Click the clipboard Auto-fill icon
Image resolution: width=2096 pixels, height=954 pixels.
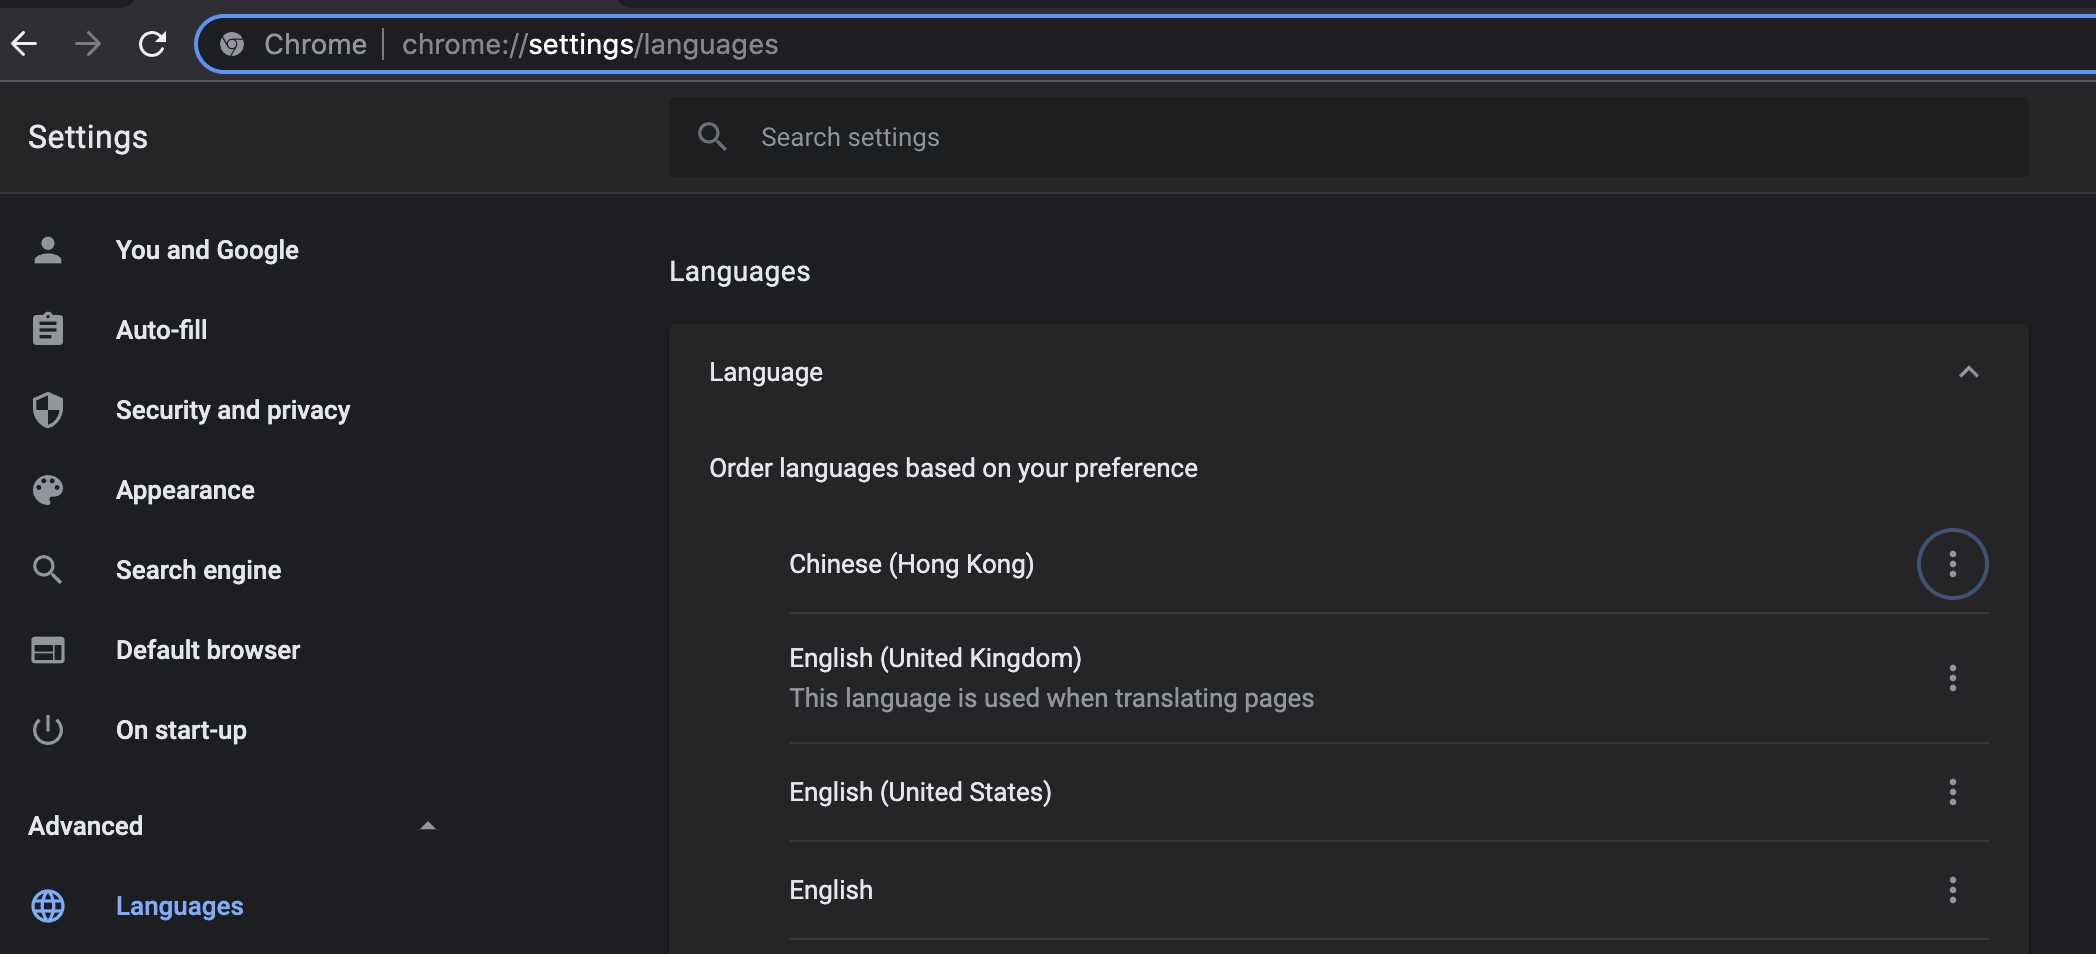[x=48, y=330]
